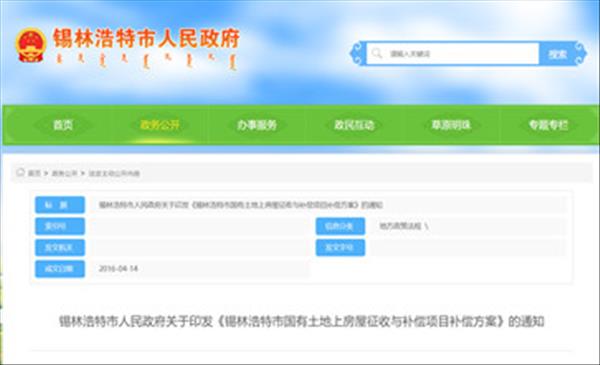Screen dimensions: 600x365
Task: Click the 锡林浩特市人民政府 site title
Action: 147,38
